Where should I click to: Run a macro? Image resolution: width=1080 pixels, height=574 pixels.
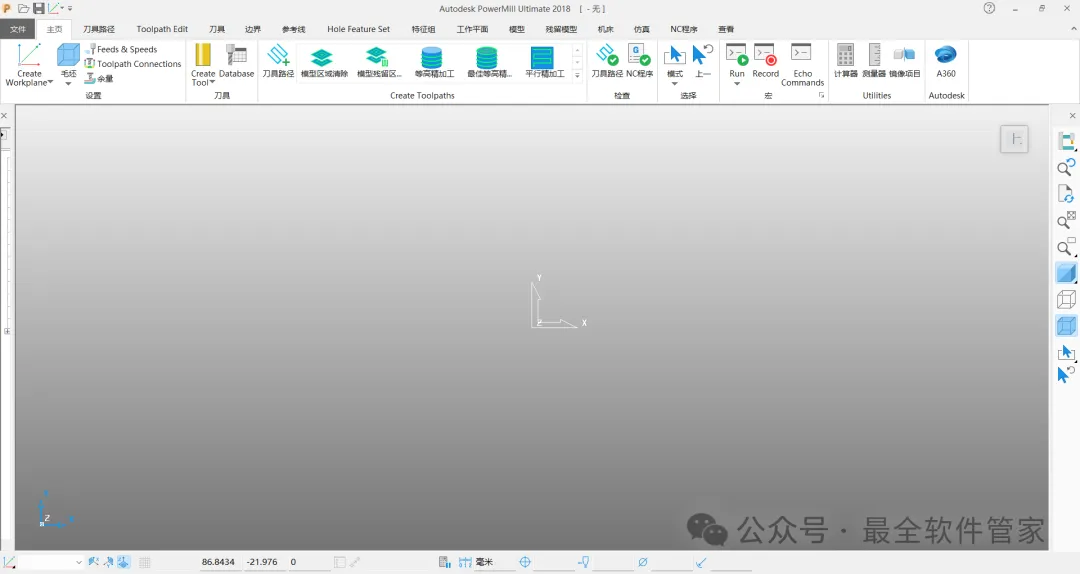[x=736, y=57]
